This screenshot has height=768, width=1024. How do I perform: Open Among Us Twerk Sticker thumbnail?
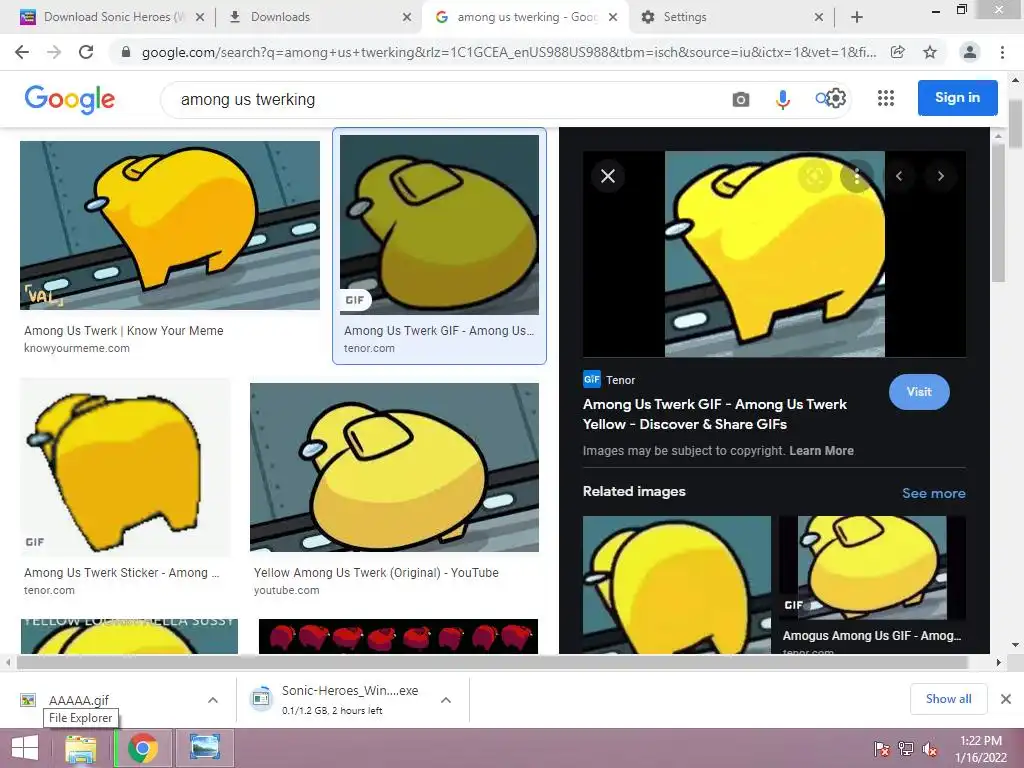pyautogui.click(x=125, y=467)
